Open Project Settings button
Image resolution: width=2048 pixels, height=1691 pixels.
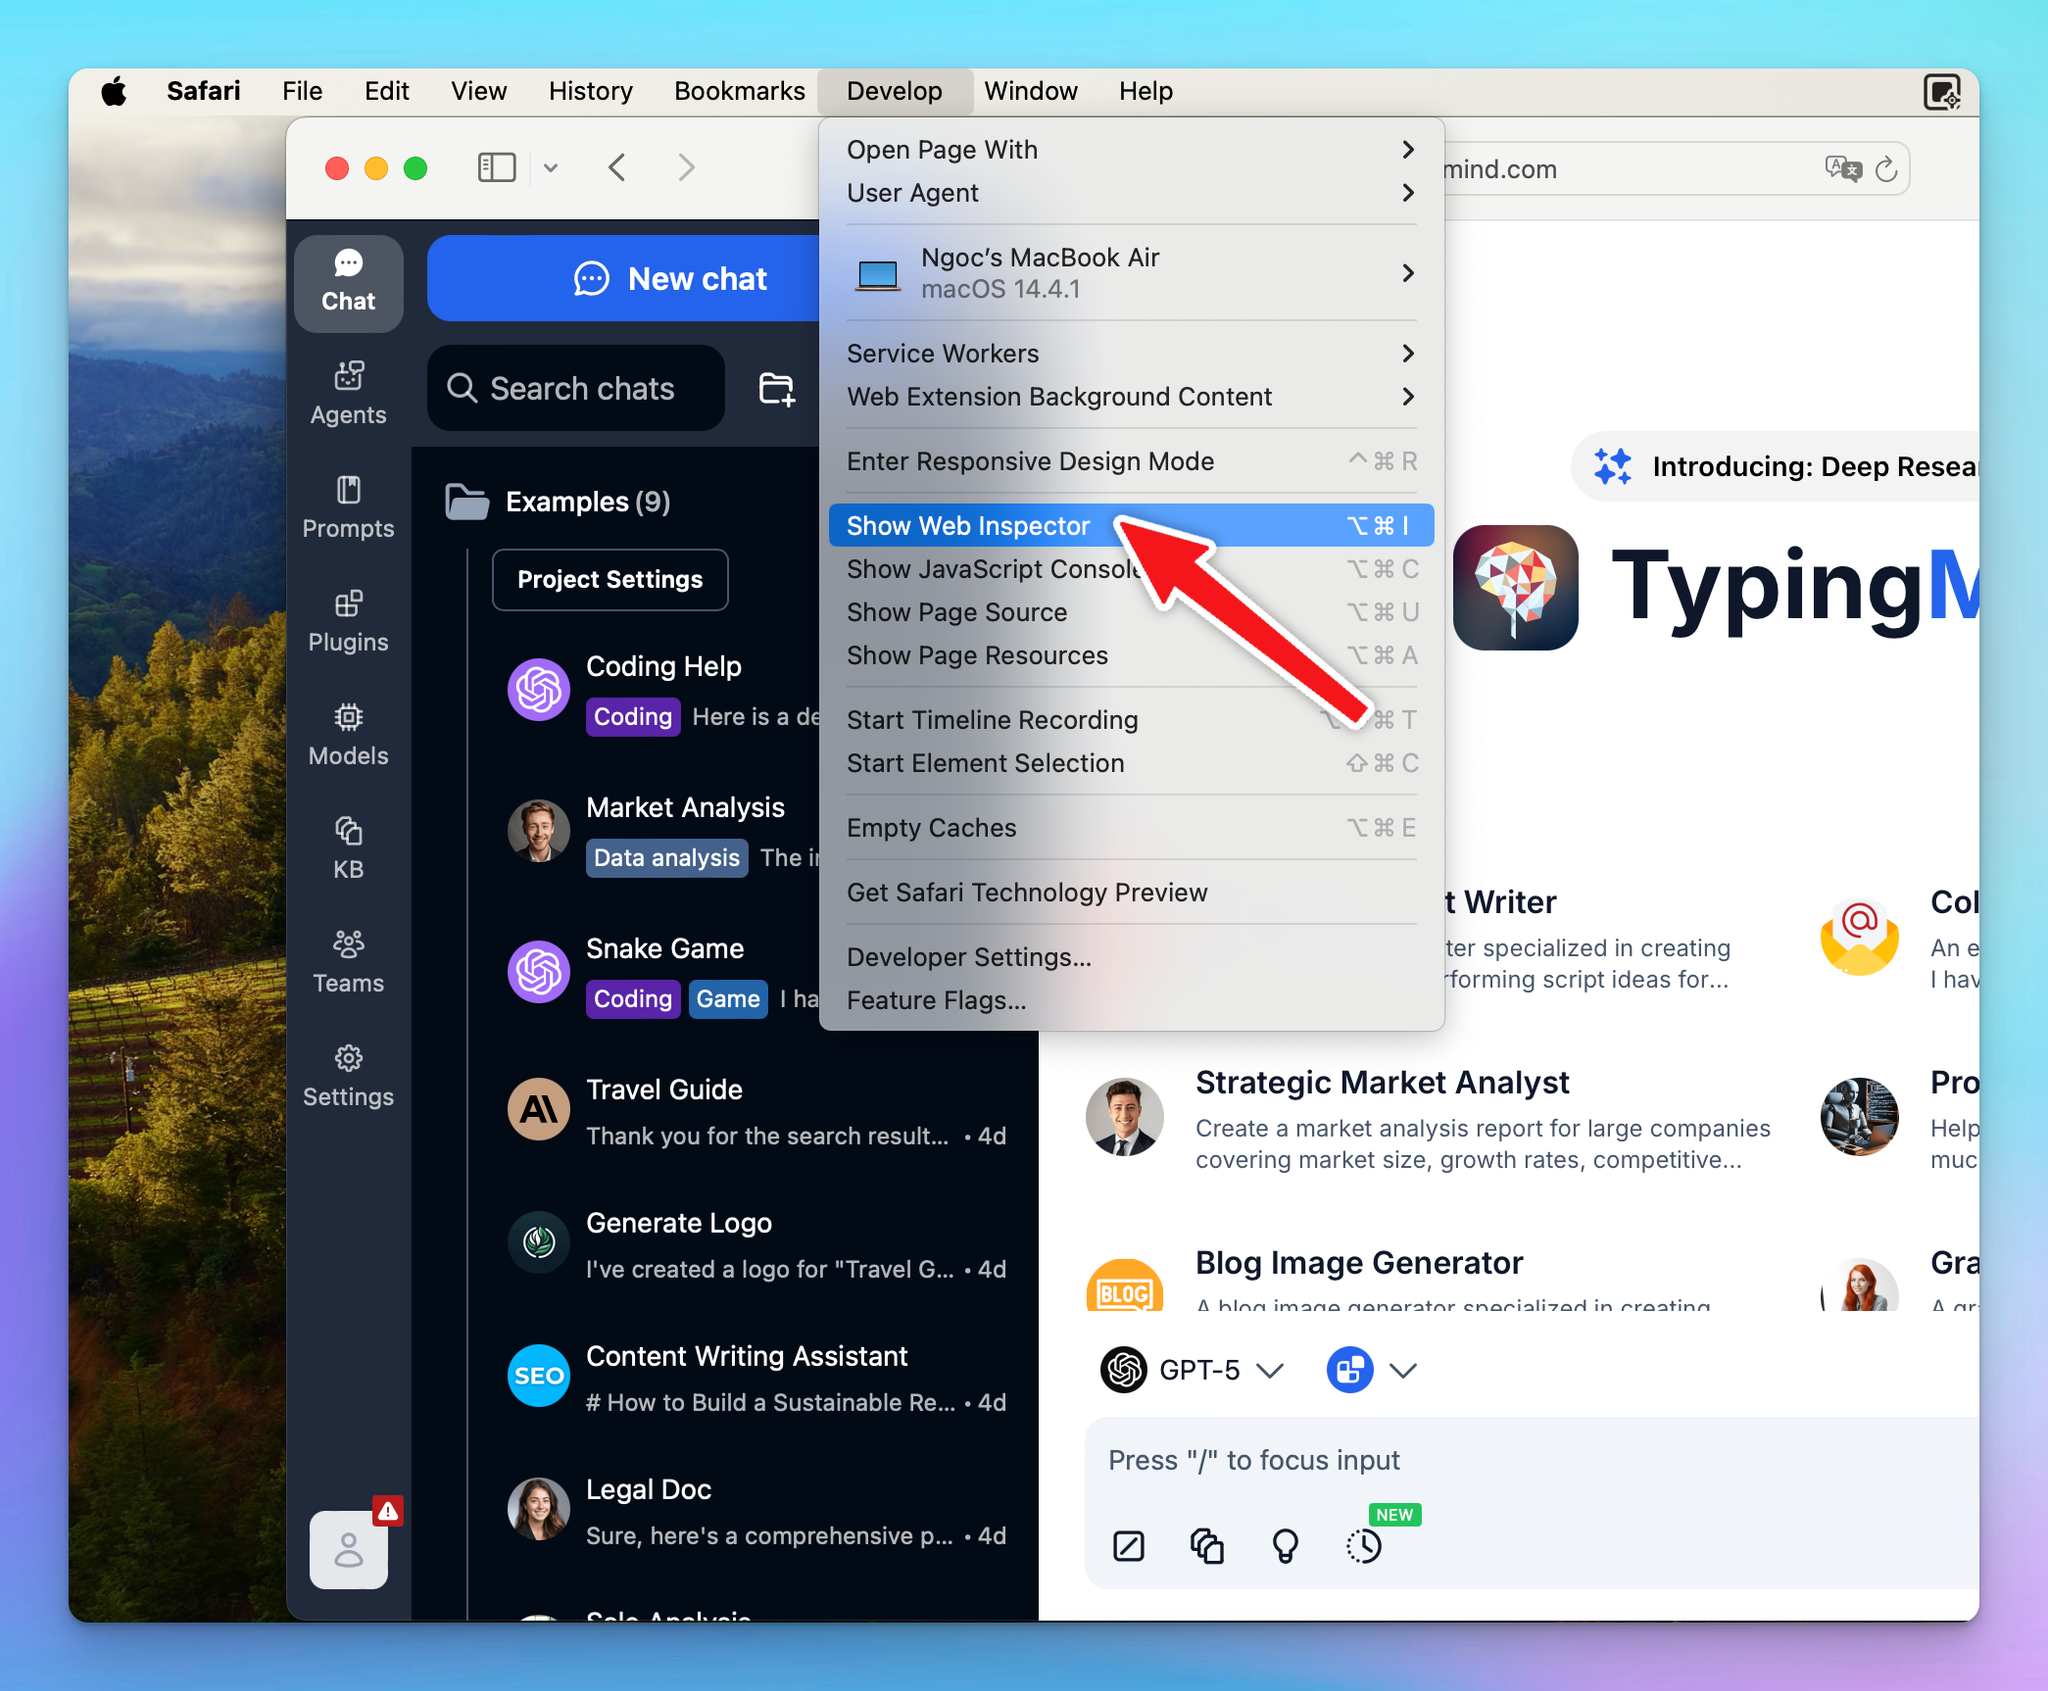tap(610, 579)
